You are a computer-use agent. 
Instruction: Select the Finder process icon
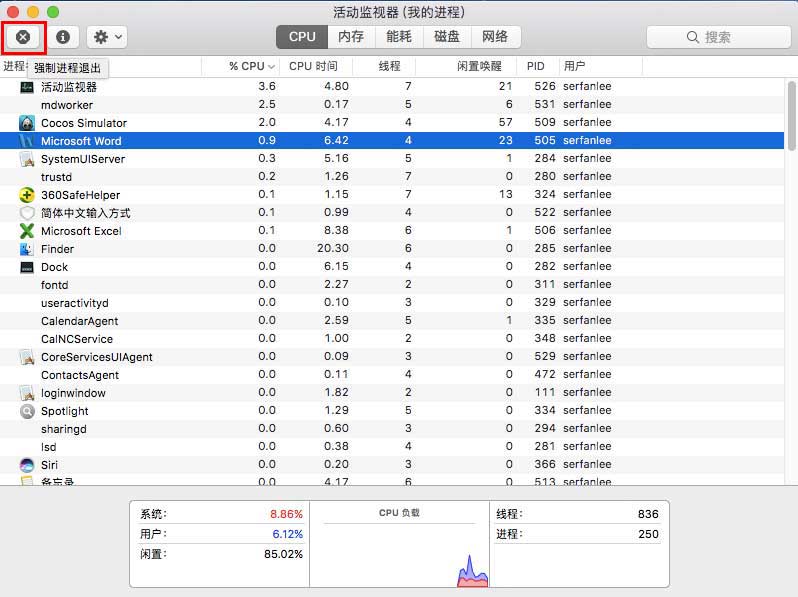point(27,249)
